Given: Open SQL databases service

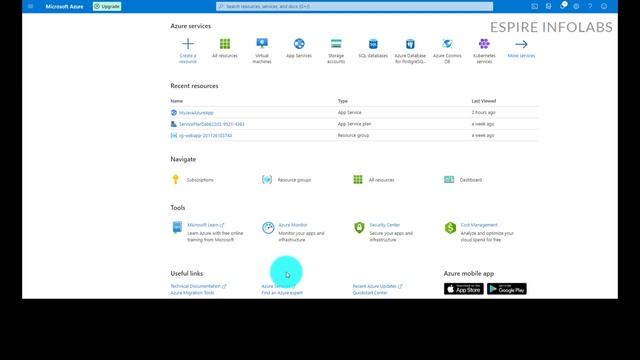Looking at the screenshot, I should pyautogui.click(x=373, y=48).
